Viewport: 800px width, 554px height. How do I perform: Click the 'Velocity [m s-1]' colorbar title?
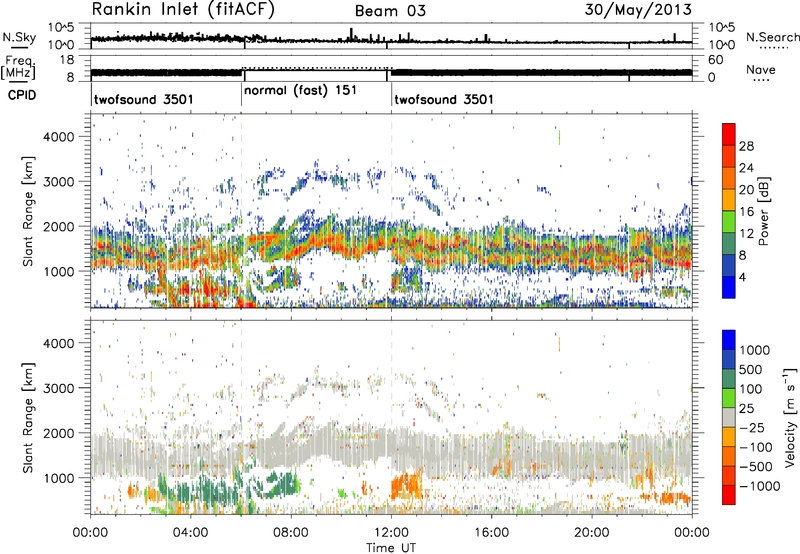coord(790,417)
